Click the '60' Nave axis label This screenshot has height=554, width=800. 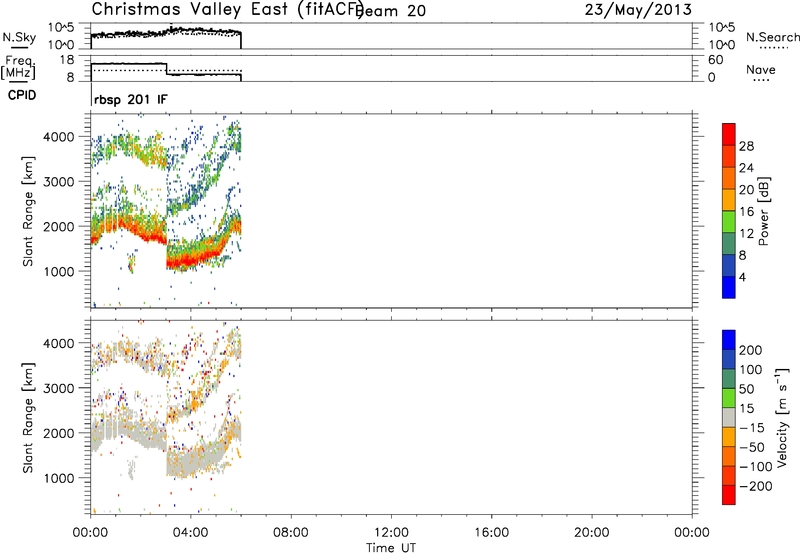pyautogui.click(x=716, y=60)
